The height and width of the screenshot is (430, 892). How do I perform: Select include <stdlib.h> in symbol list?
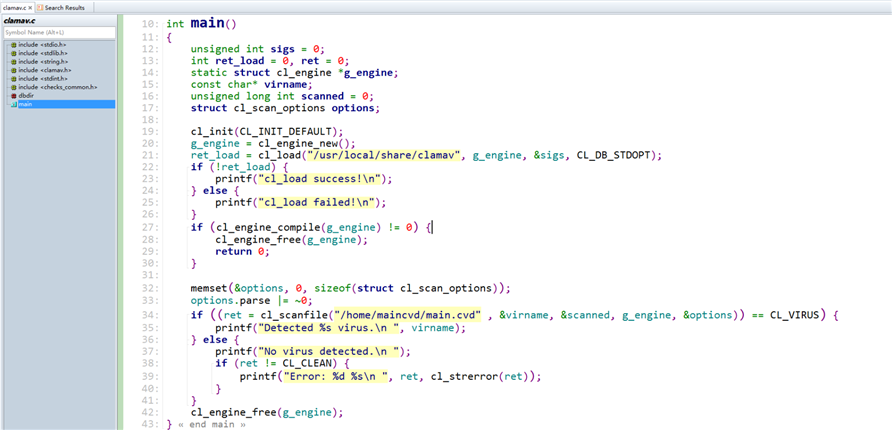[42, 53]
